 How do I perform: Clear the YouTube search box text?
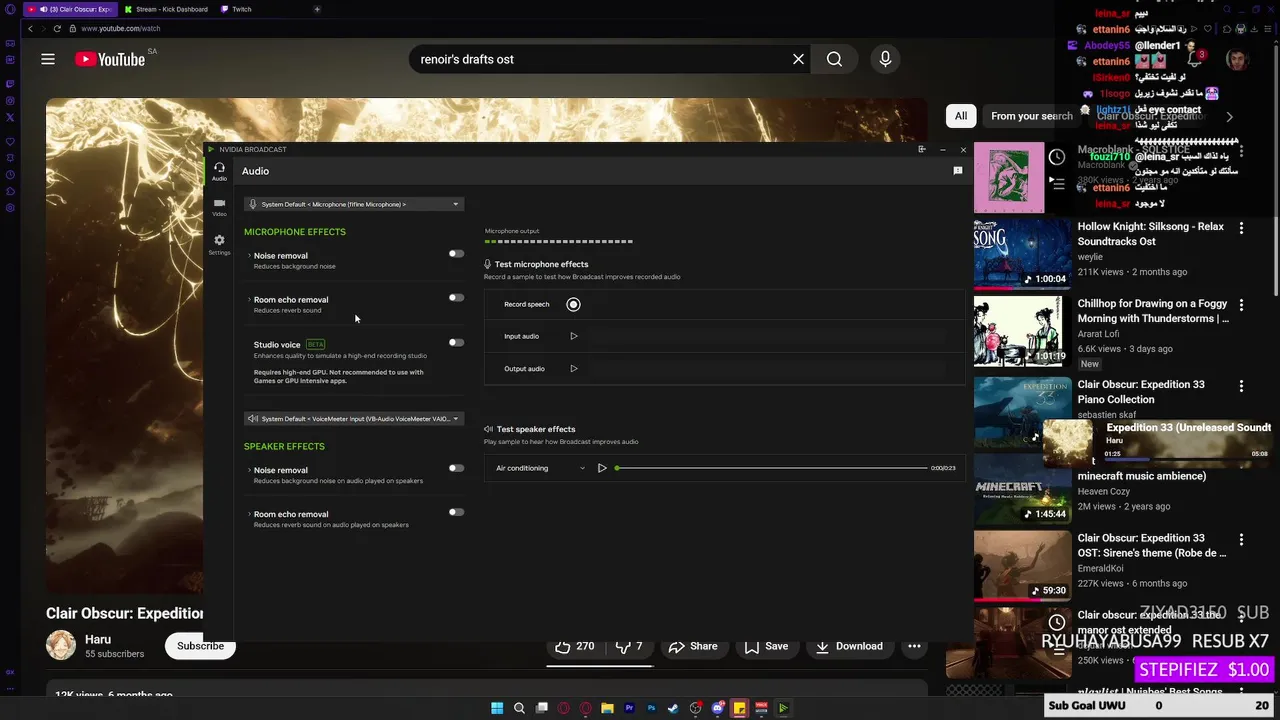[x=798, y=59]
